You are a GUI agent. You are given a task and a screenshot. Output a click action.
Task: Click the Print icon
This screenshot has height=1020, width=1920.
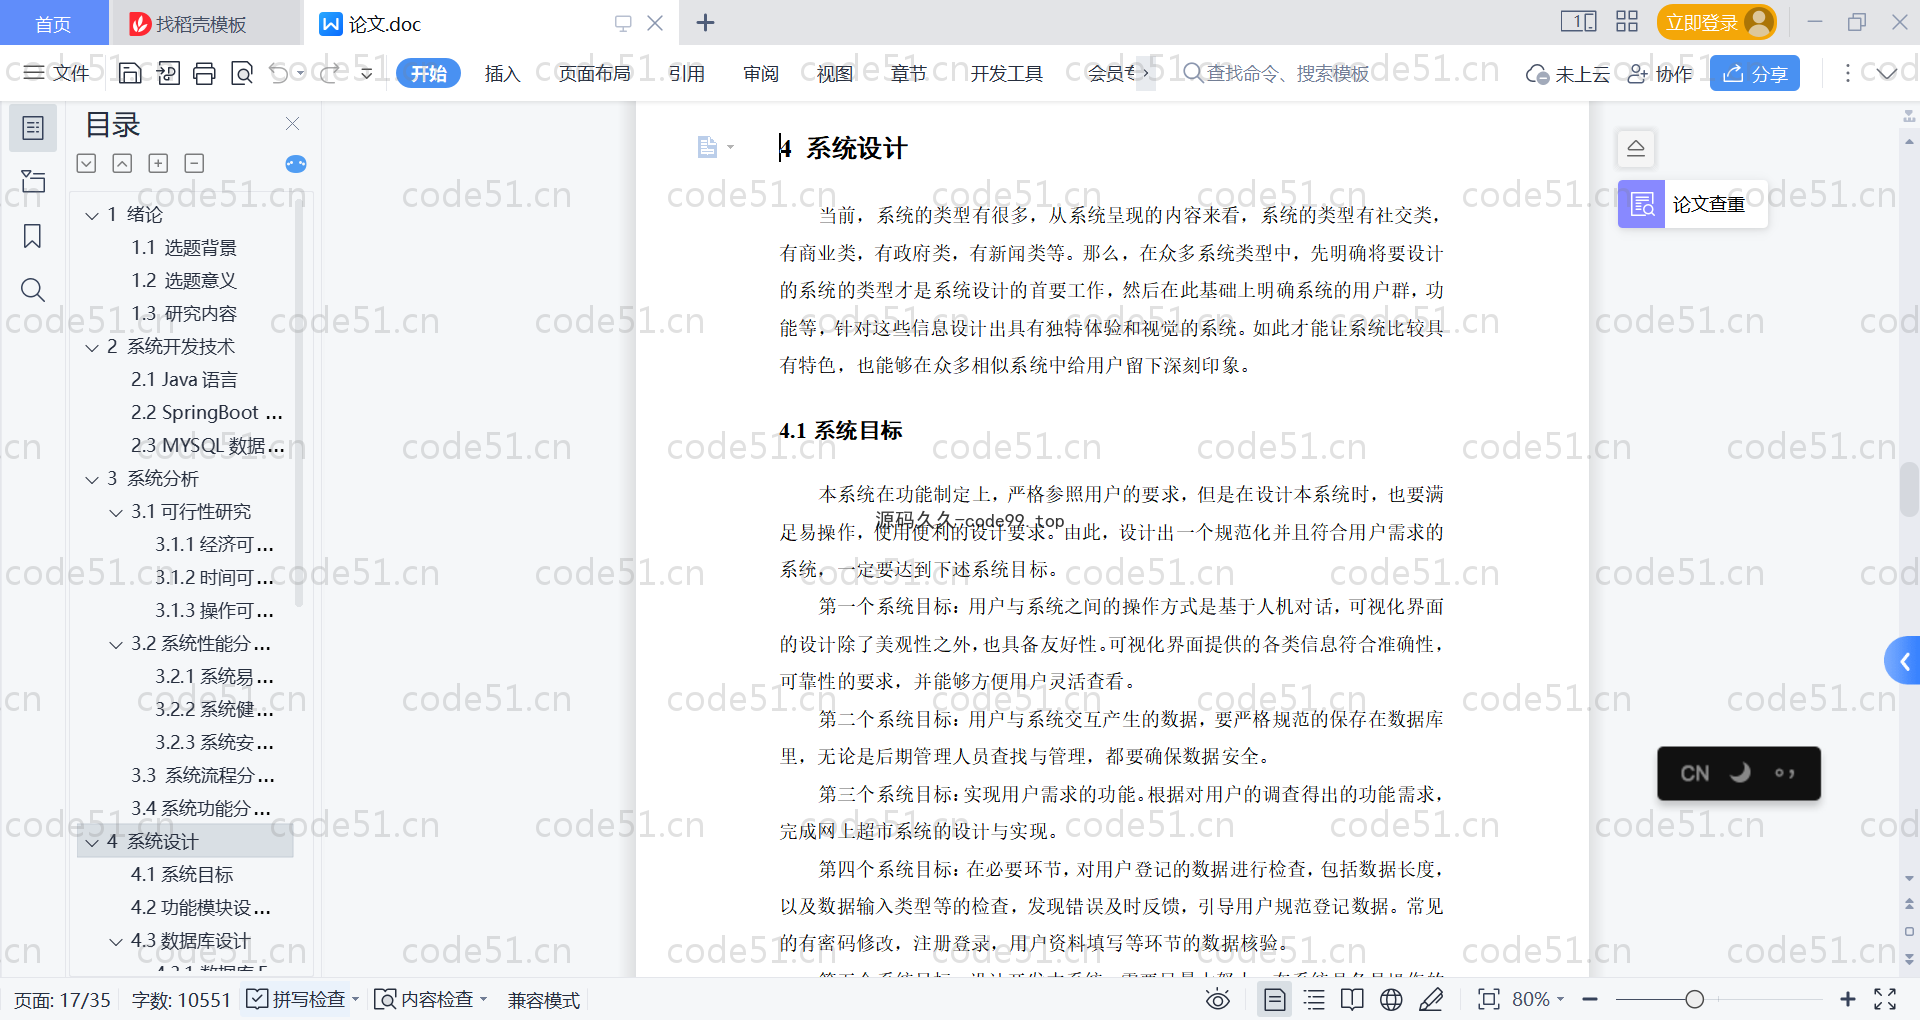click(205, 73)
